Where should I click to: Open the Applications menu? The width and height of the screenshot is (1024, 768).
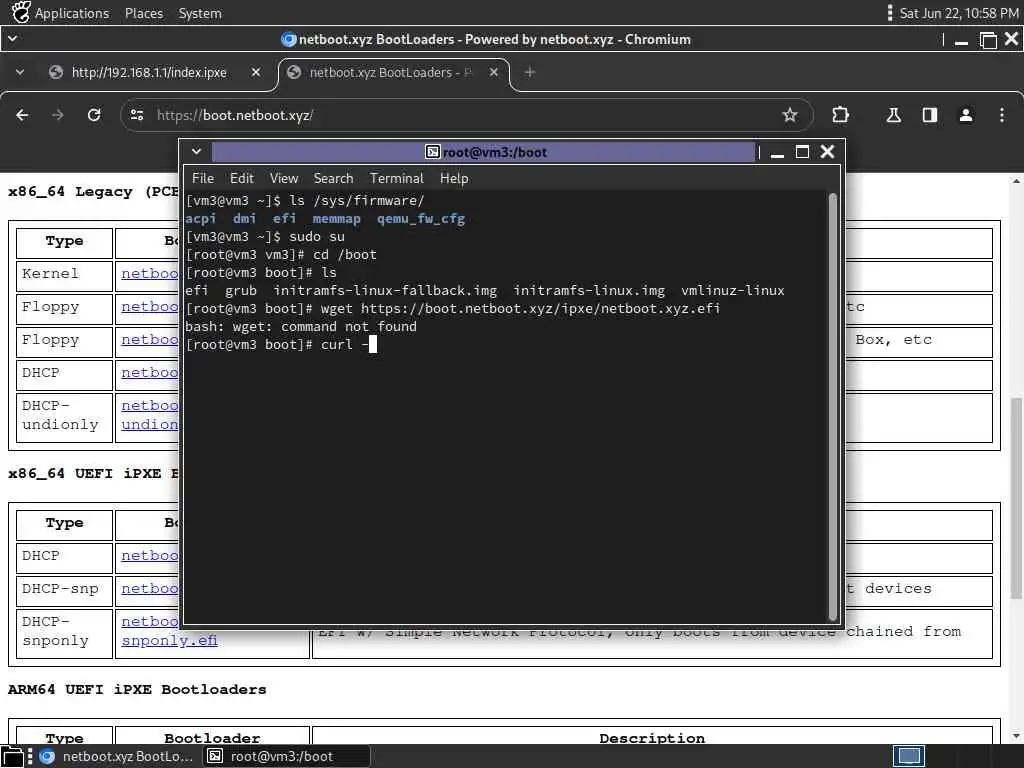coord(72,13)
